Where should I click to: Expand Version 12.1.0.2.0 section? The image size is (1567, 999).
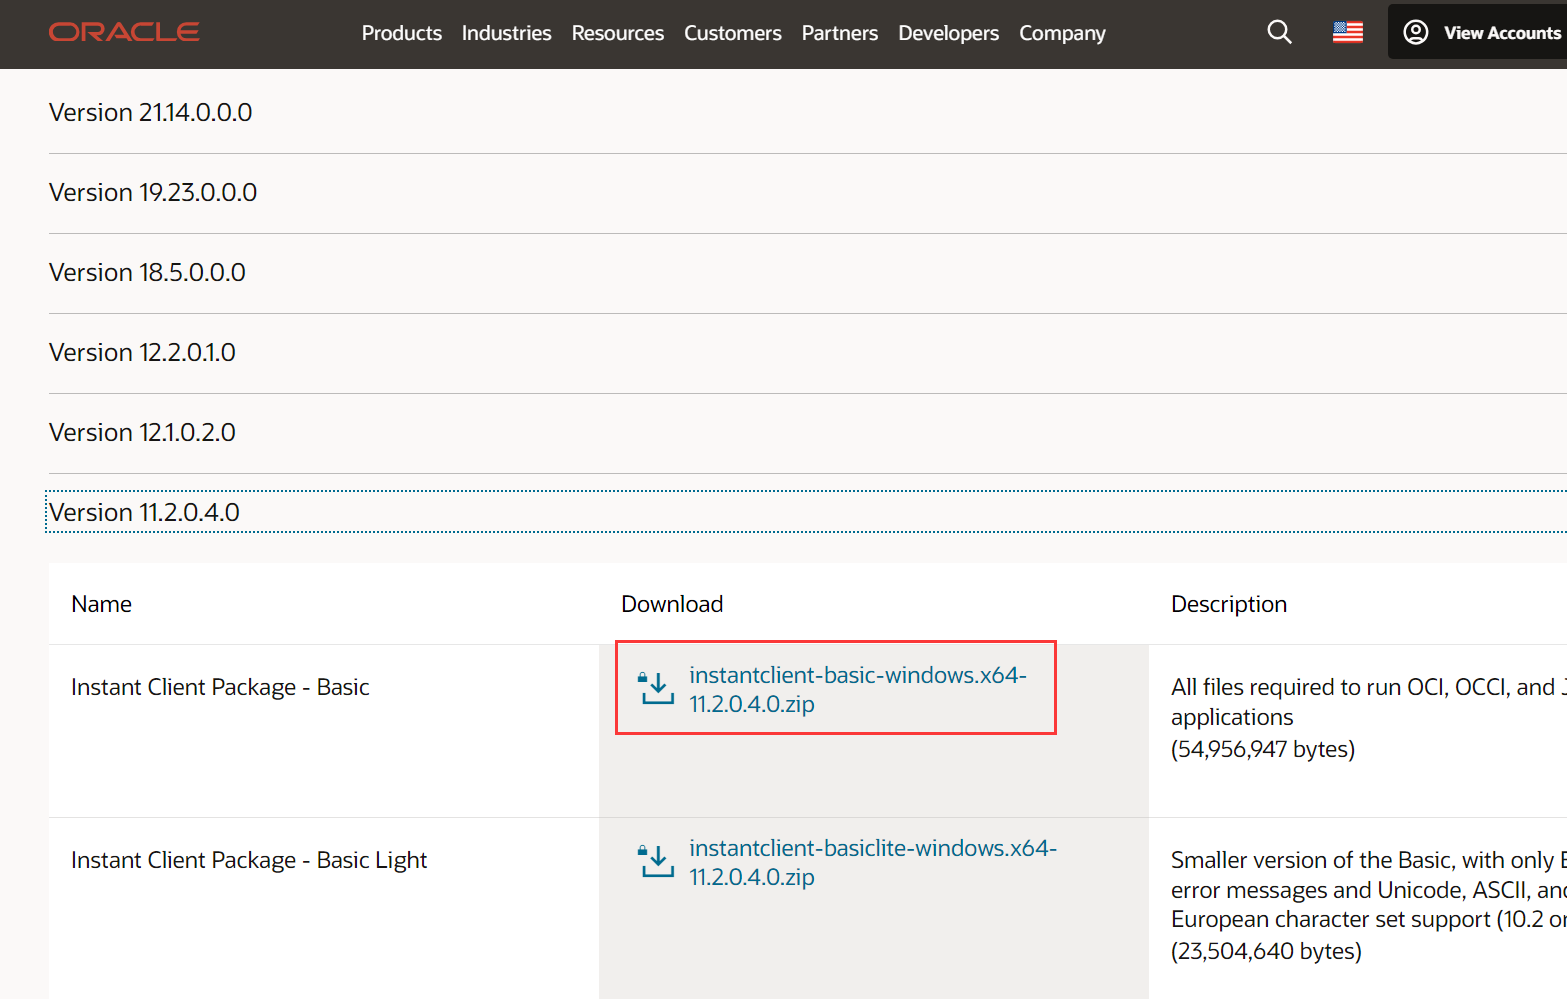(x=142, y=432)
